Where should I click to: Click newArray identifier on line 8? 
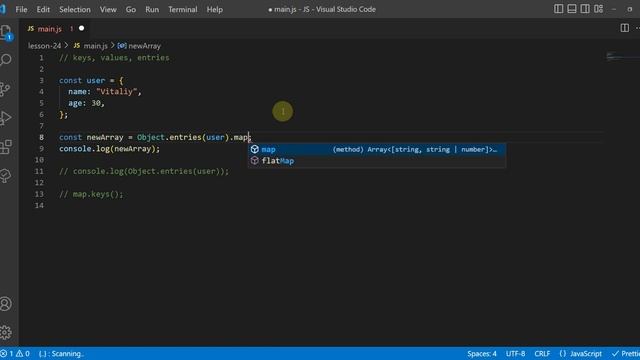click(104, 137)
